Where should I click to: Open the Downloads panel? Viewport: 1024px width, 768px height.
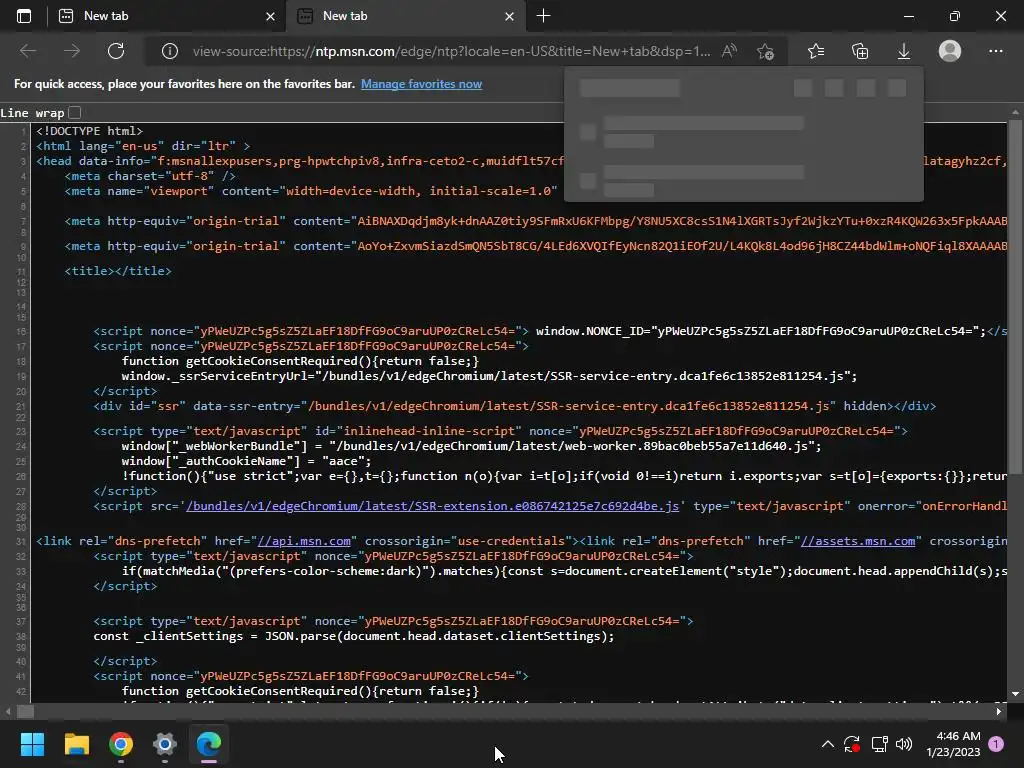point(904,51)
